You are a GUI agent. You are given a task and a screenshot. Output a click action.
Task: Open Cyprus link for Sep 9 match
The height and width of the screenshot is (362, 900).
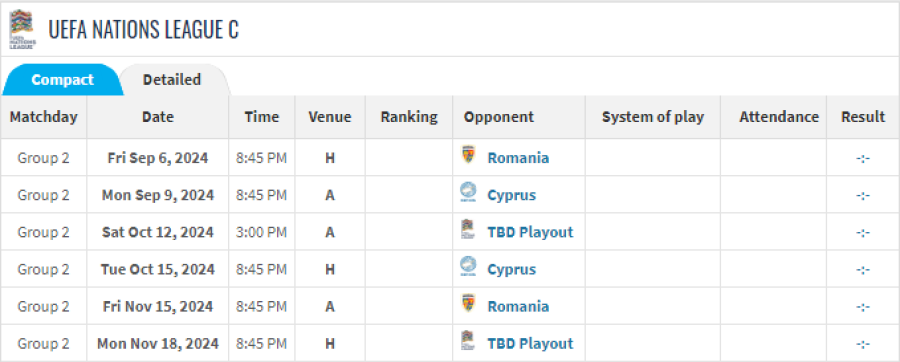pyautogui.click(x=511, y=195)
